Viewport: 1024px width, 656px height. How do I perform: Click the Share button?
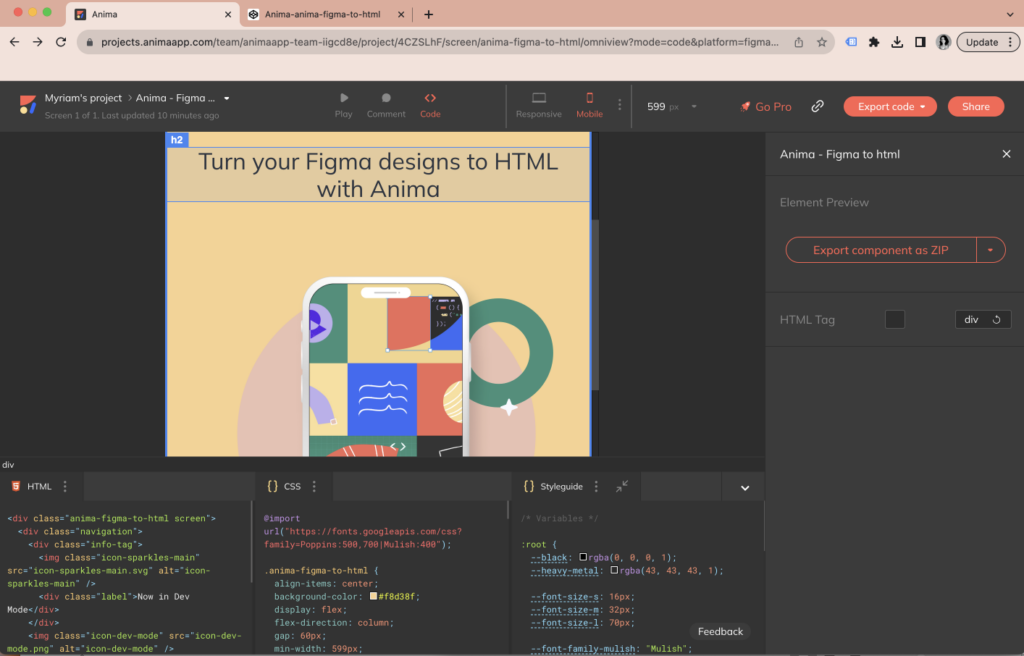click(x=975, y=106)
